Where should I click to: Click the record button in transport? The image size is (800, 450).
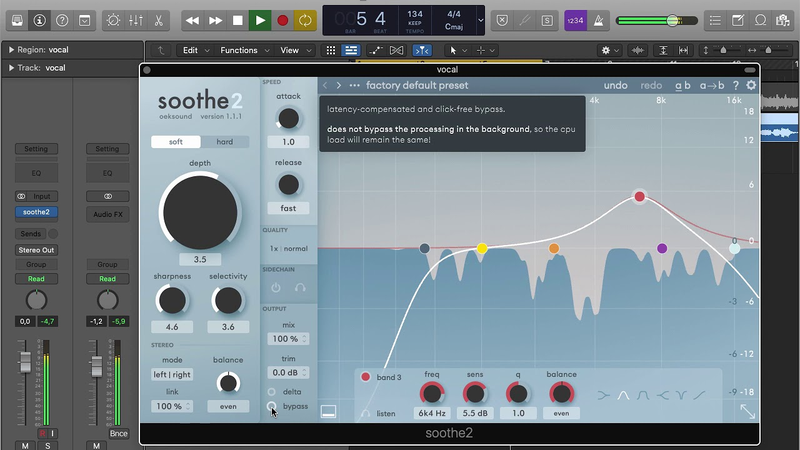(282, 20)
